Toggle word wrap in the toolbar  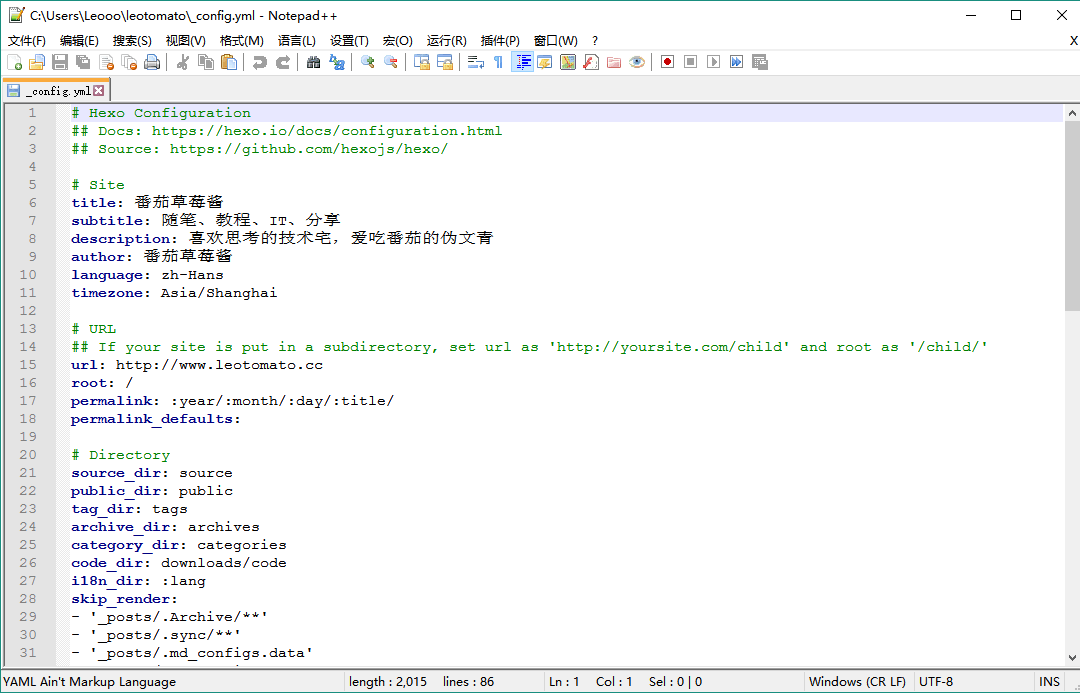(x=476, y=62)
